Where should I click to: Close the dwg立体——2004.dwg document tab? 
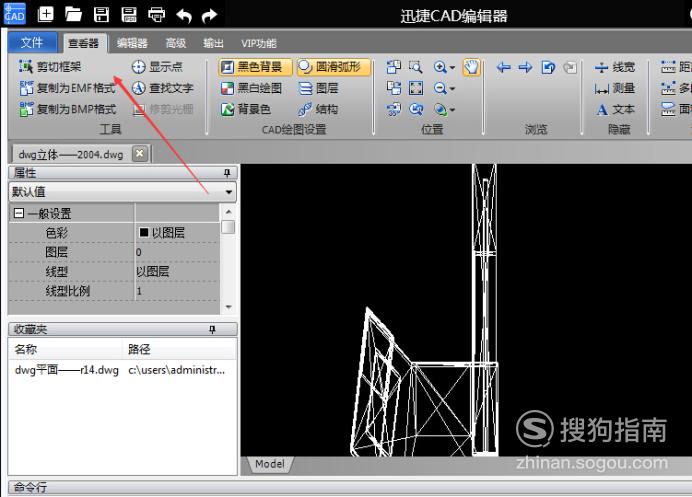[x=139, y=154]
